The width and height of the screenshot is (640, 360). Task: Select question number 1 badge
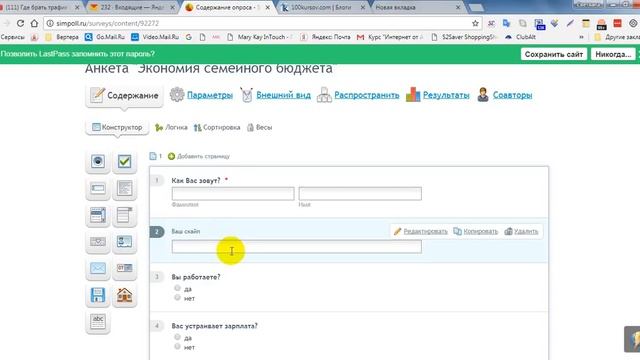(x=157, y=180)
